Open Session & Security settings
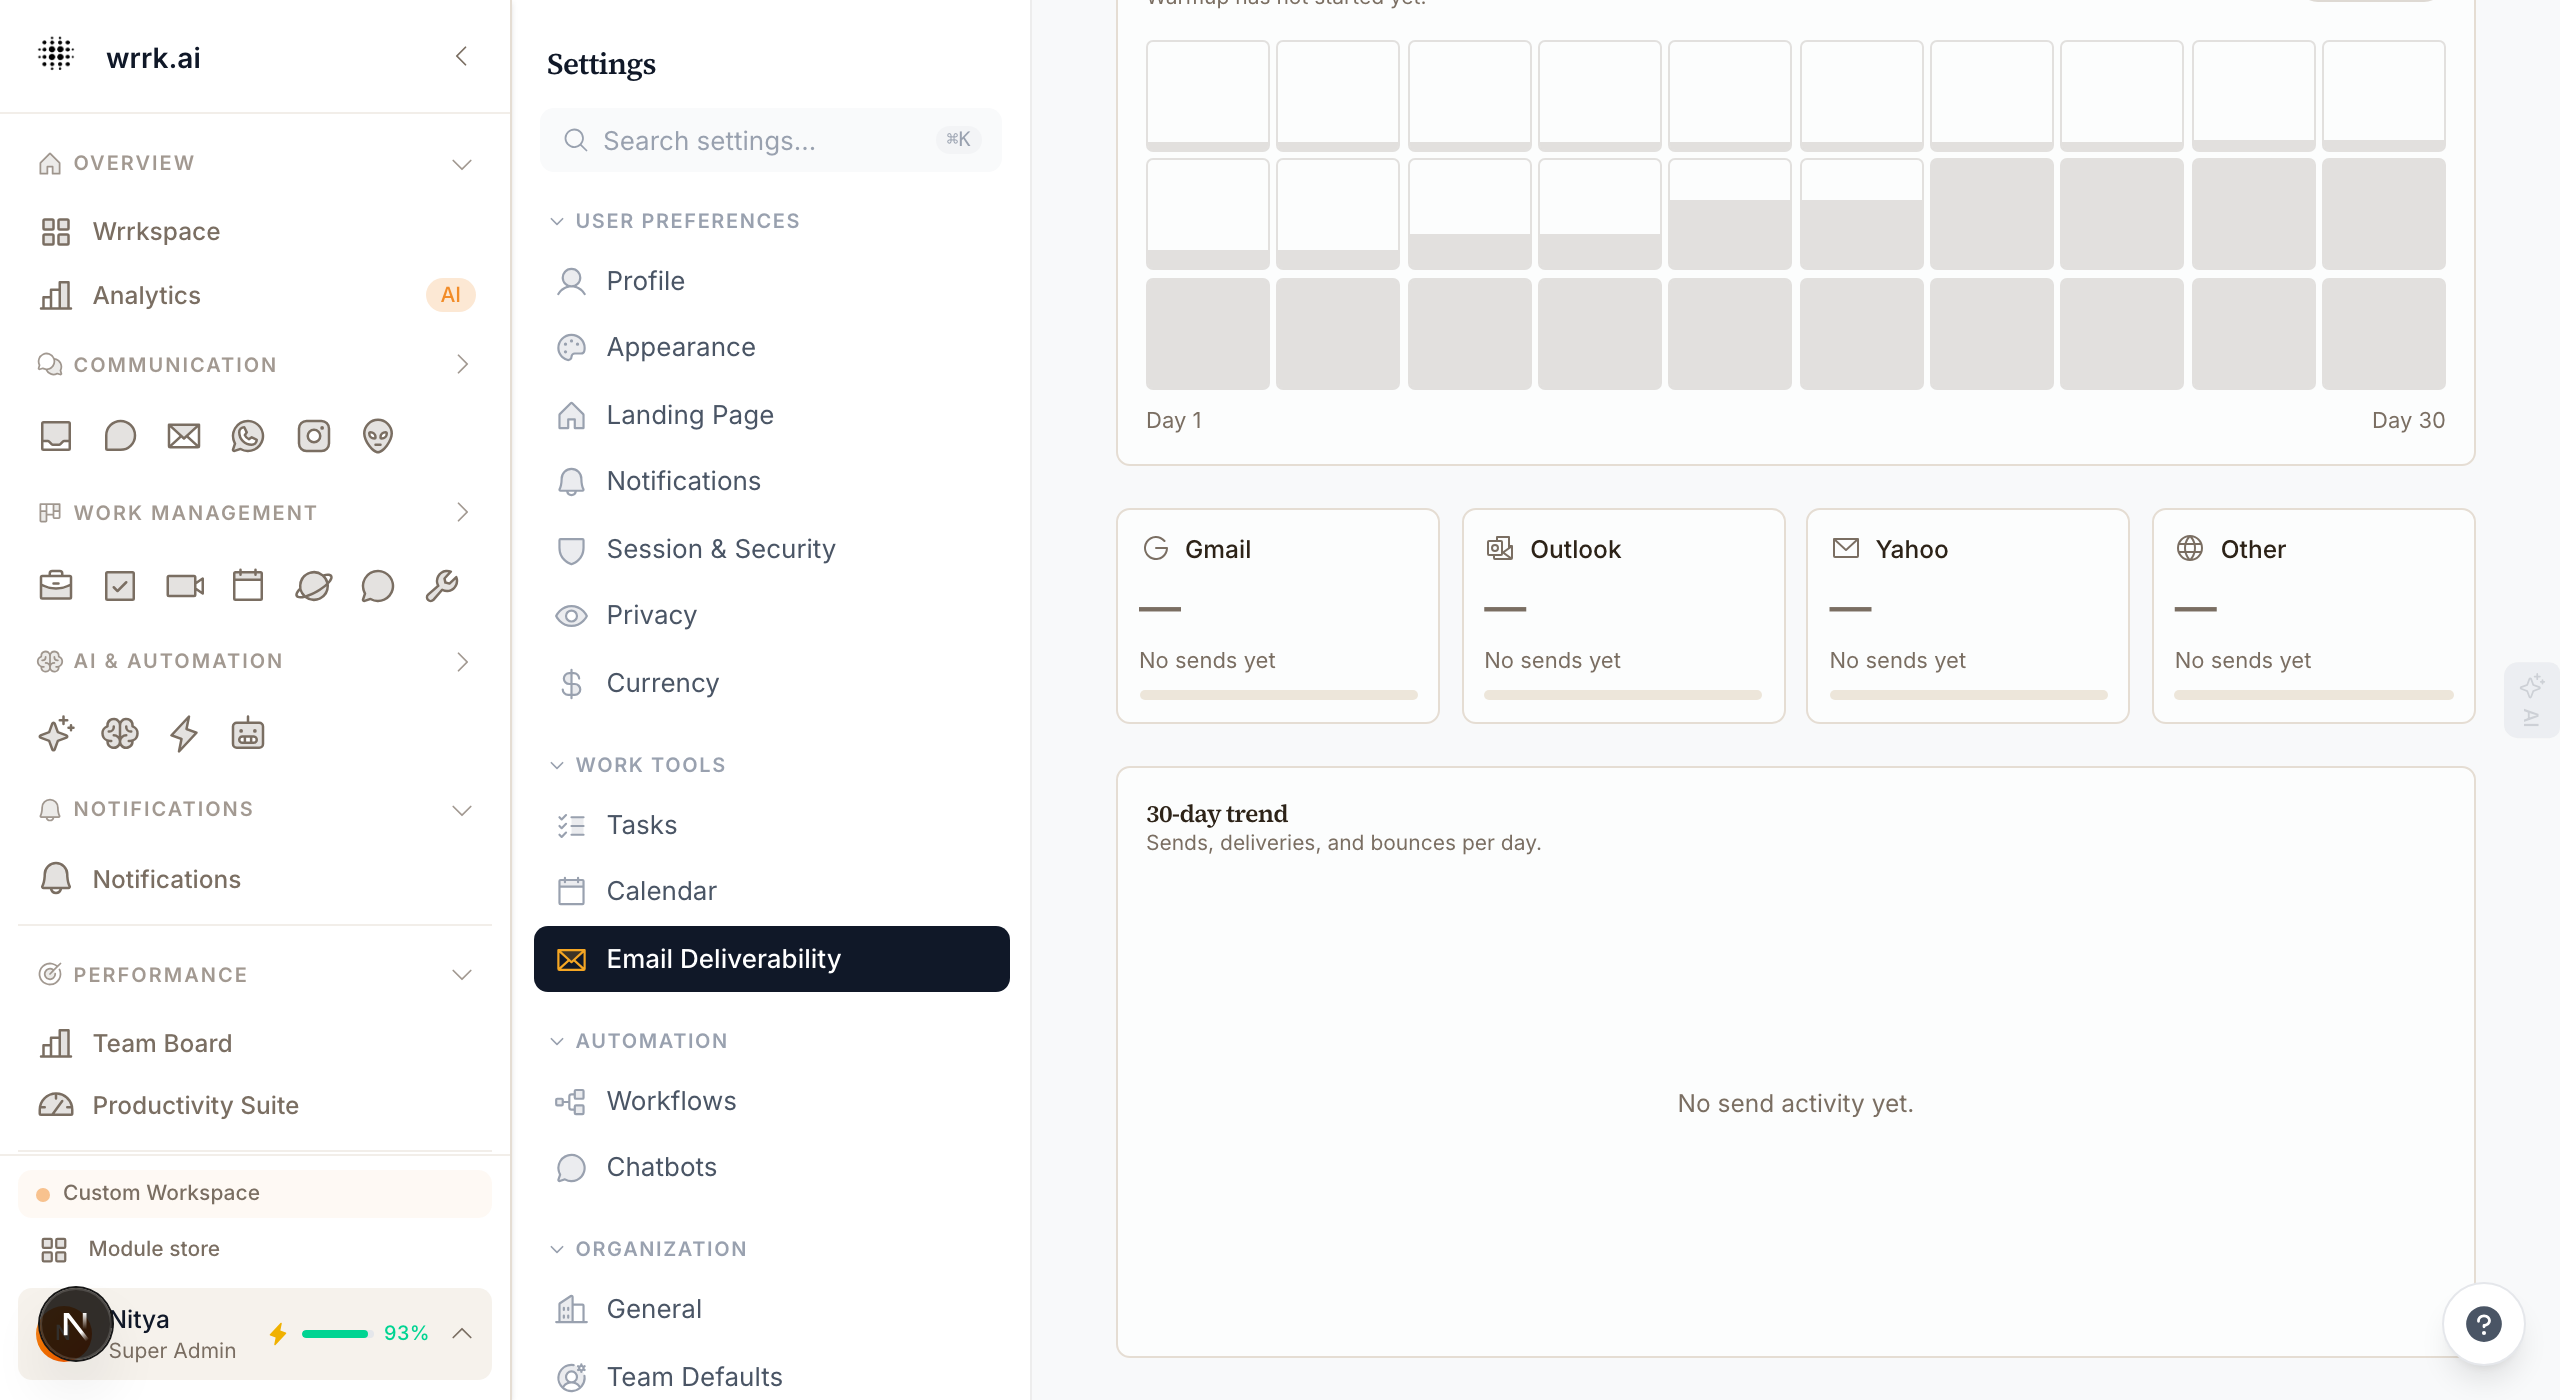2560x1400 pixels. [x=720, y=549]
